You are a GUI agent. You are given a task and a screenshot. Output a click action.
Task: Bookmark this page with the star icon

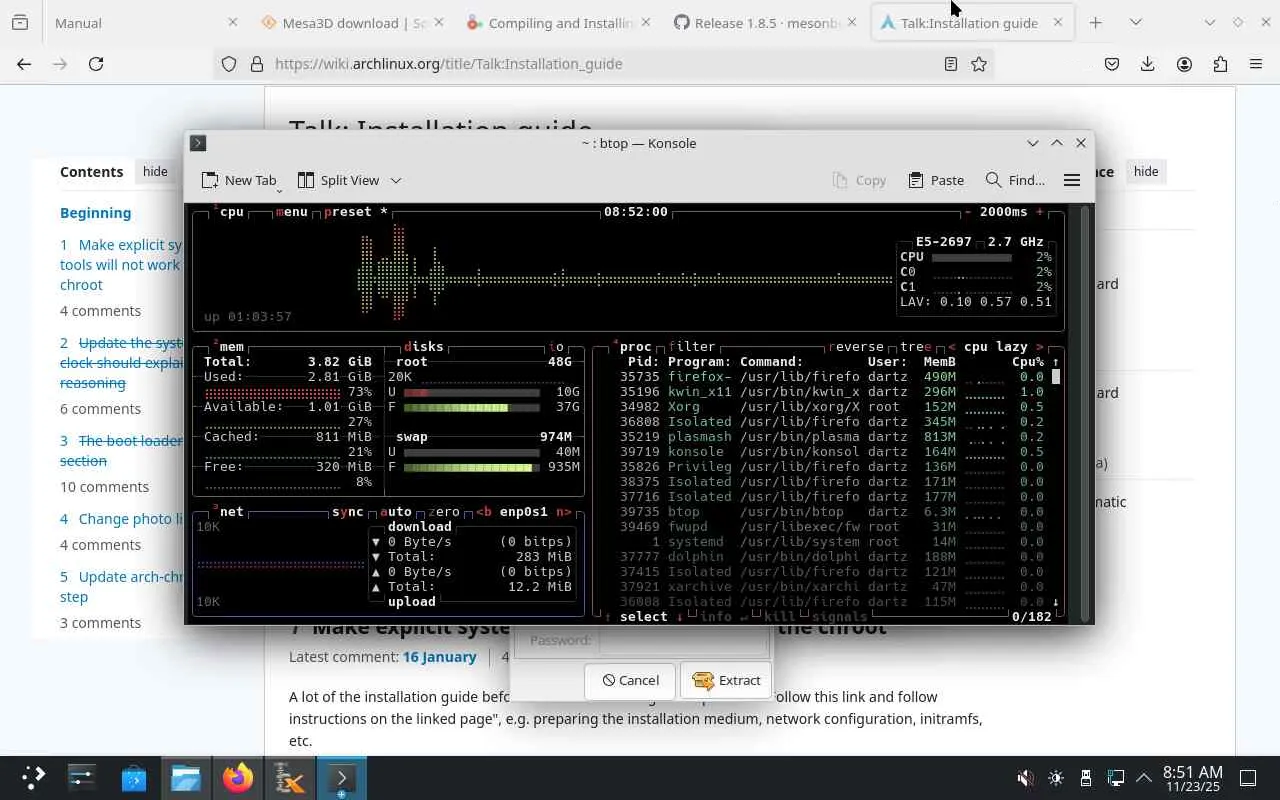[979, 64]
